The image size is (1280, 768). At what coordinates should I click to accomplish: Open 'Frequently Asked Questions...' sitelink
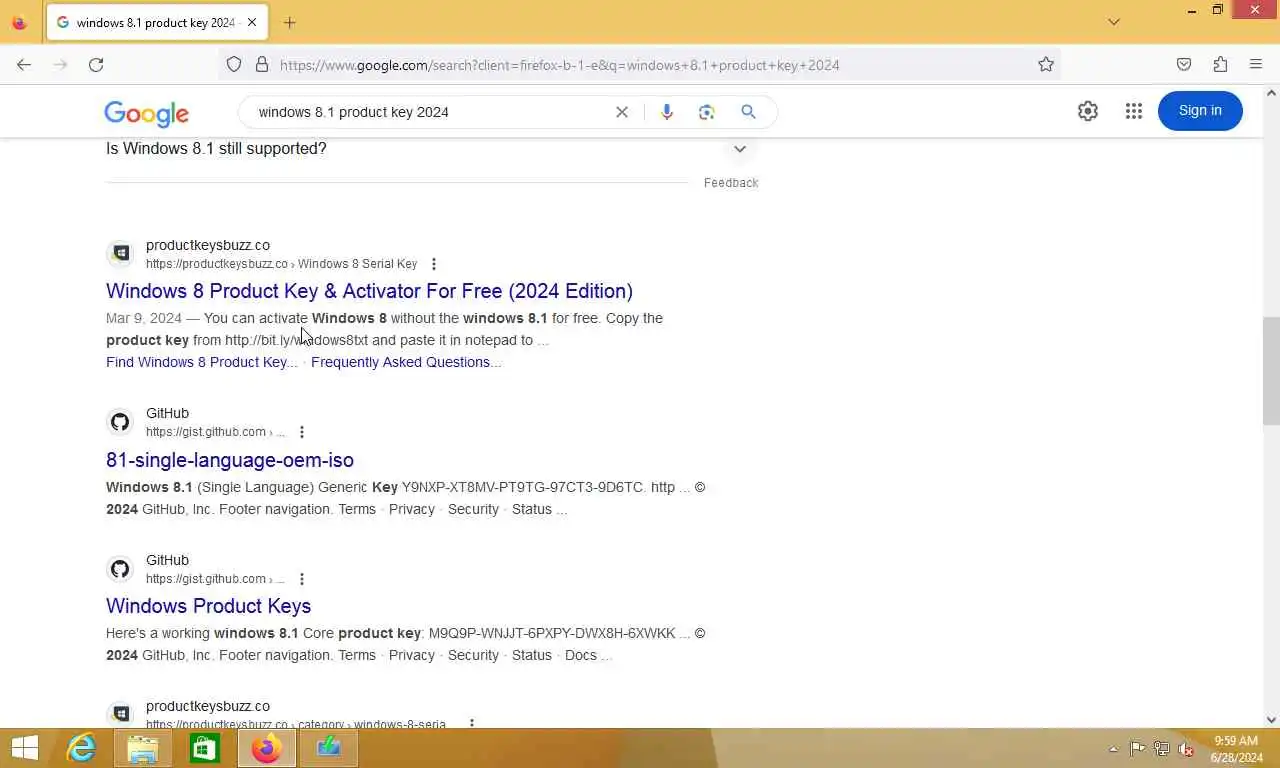click(406, 362)
